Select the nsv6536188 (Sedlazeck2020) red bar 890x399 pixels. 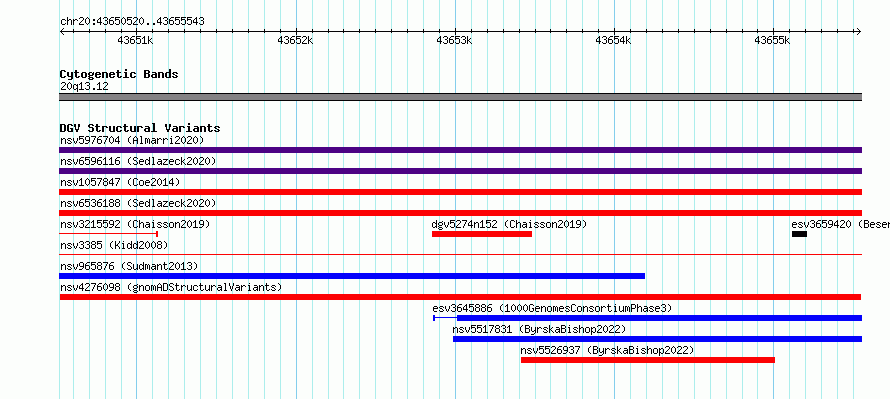click(x=460, y=213)
